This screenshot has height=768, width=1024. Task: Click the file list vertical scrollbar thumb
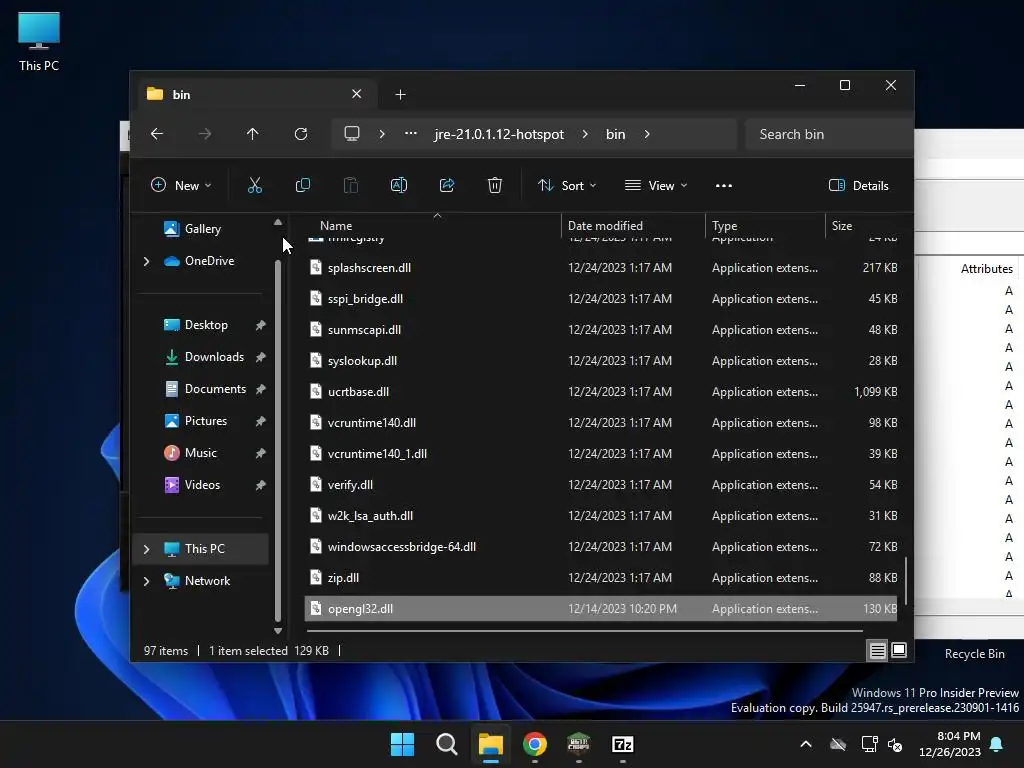tap(906, 580)
